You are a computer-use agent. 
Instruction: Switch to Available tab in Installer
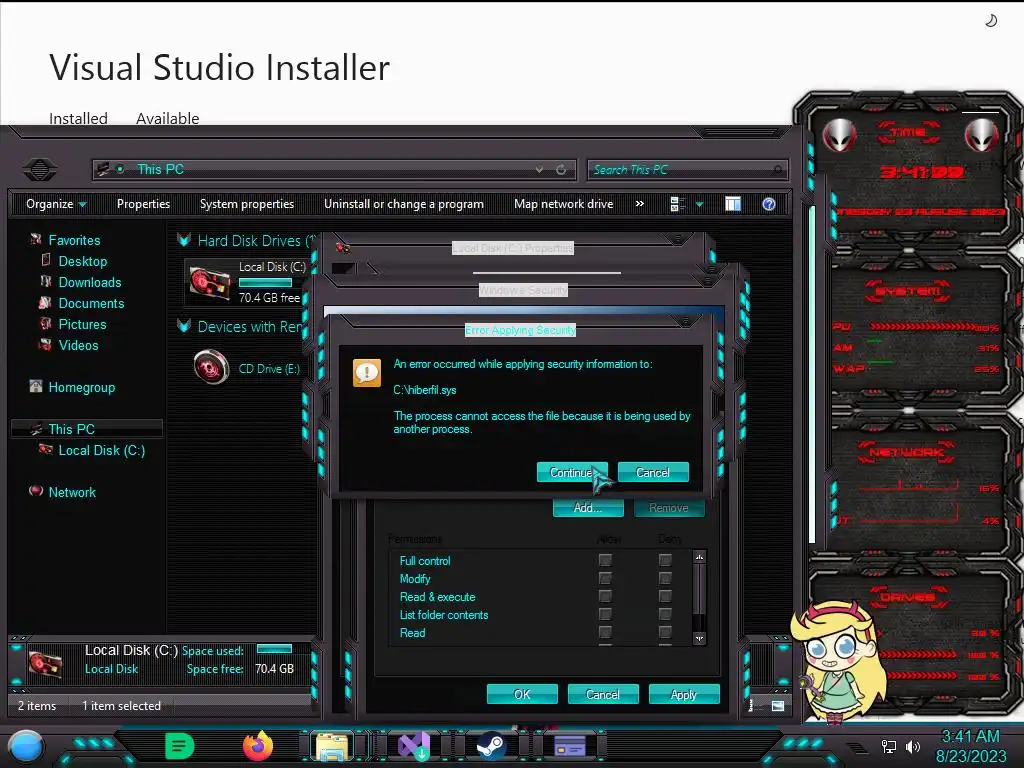[x=168, y=118]
